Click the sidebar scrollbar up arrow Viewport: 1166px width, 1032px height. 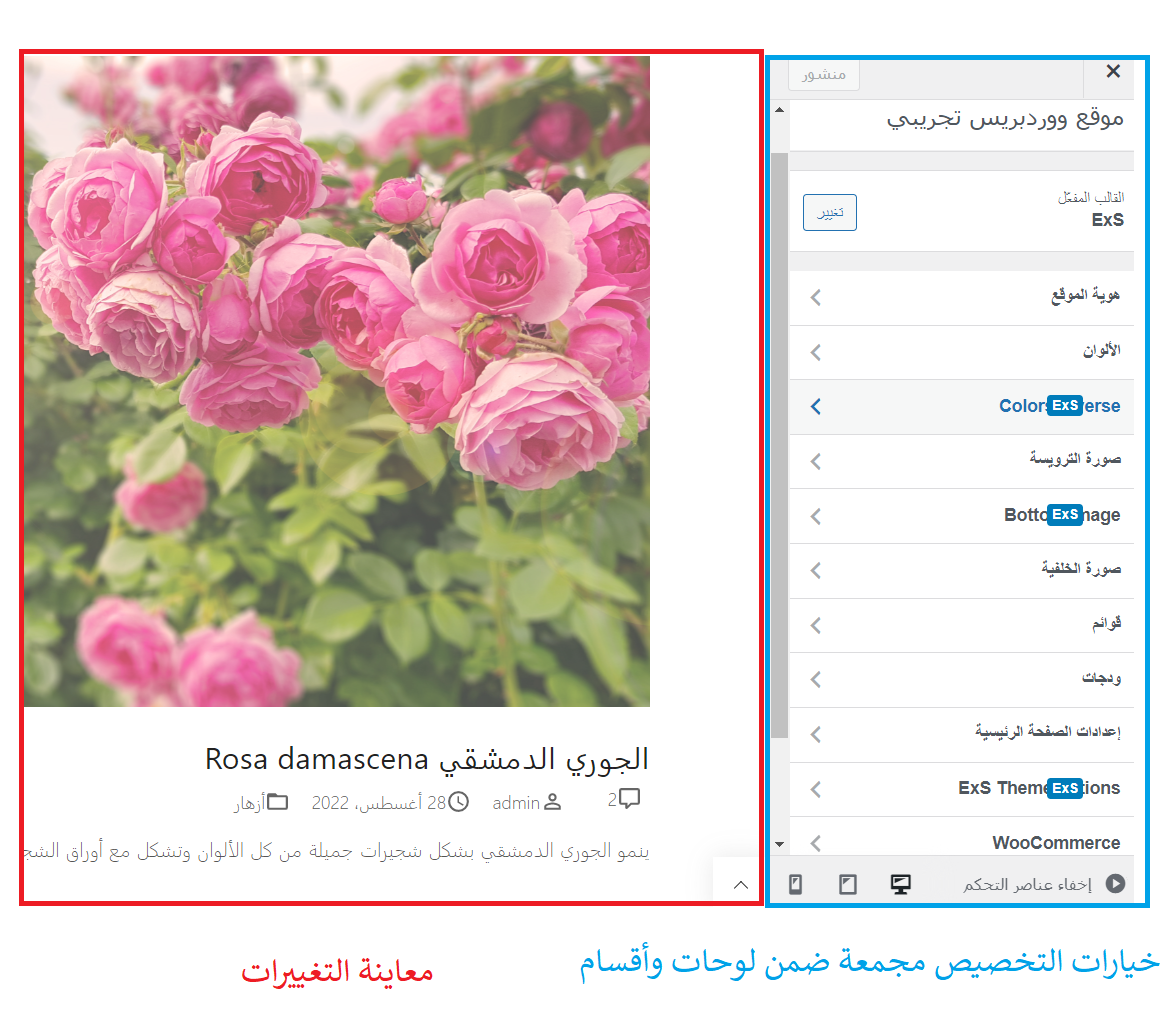(x=779, y=110)
